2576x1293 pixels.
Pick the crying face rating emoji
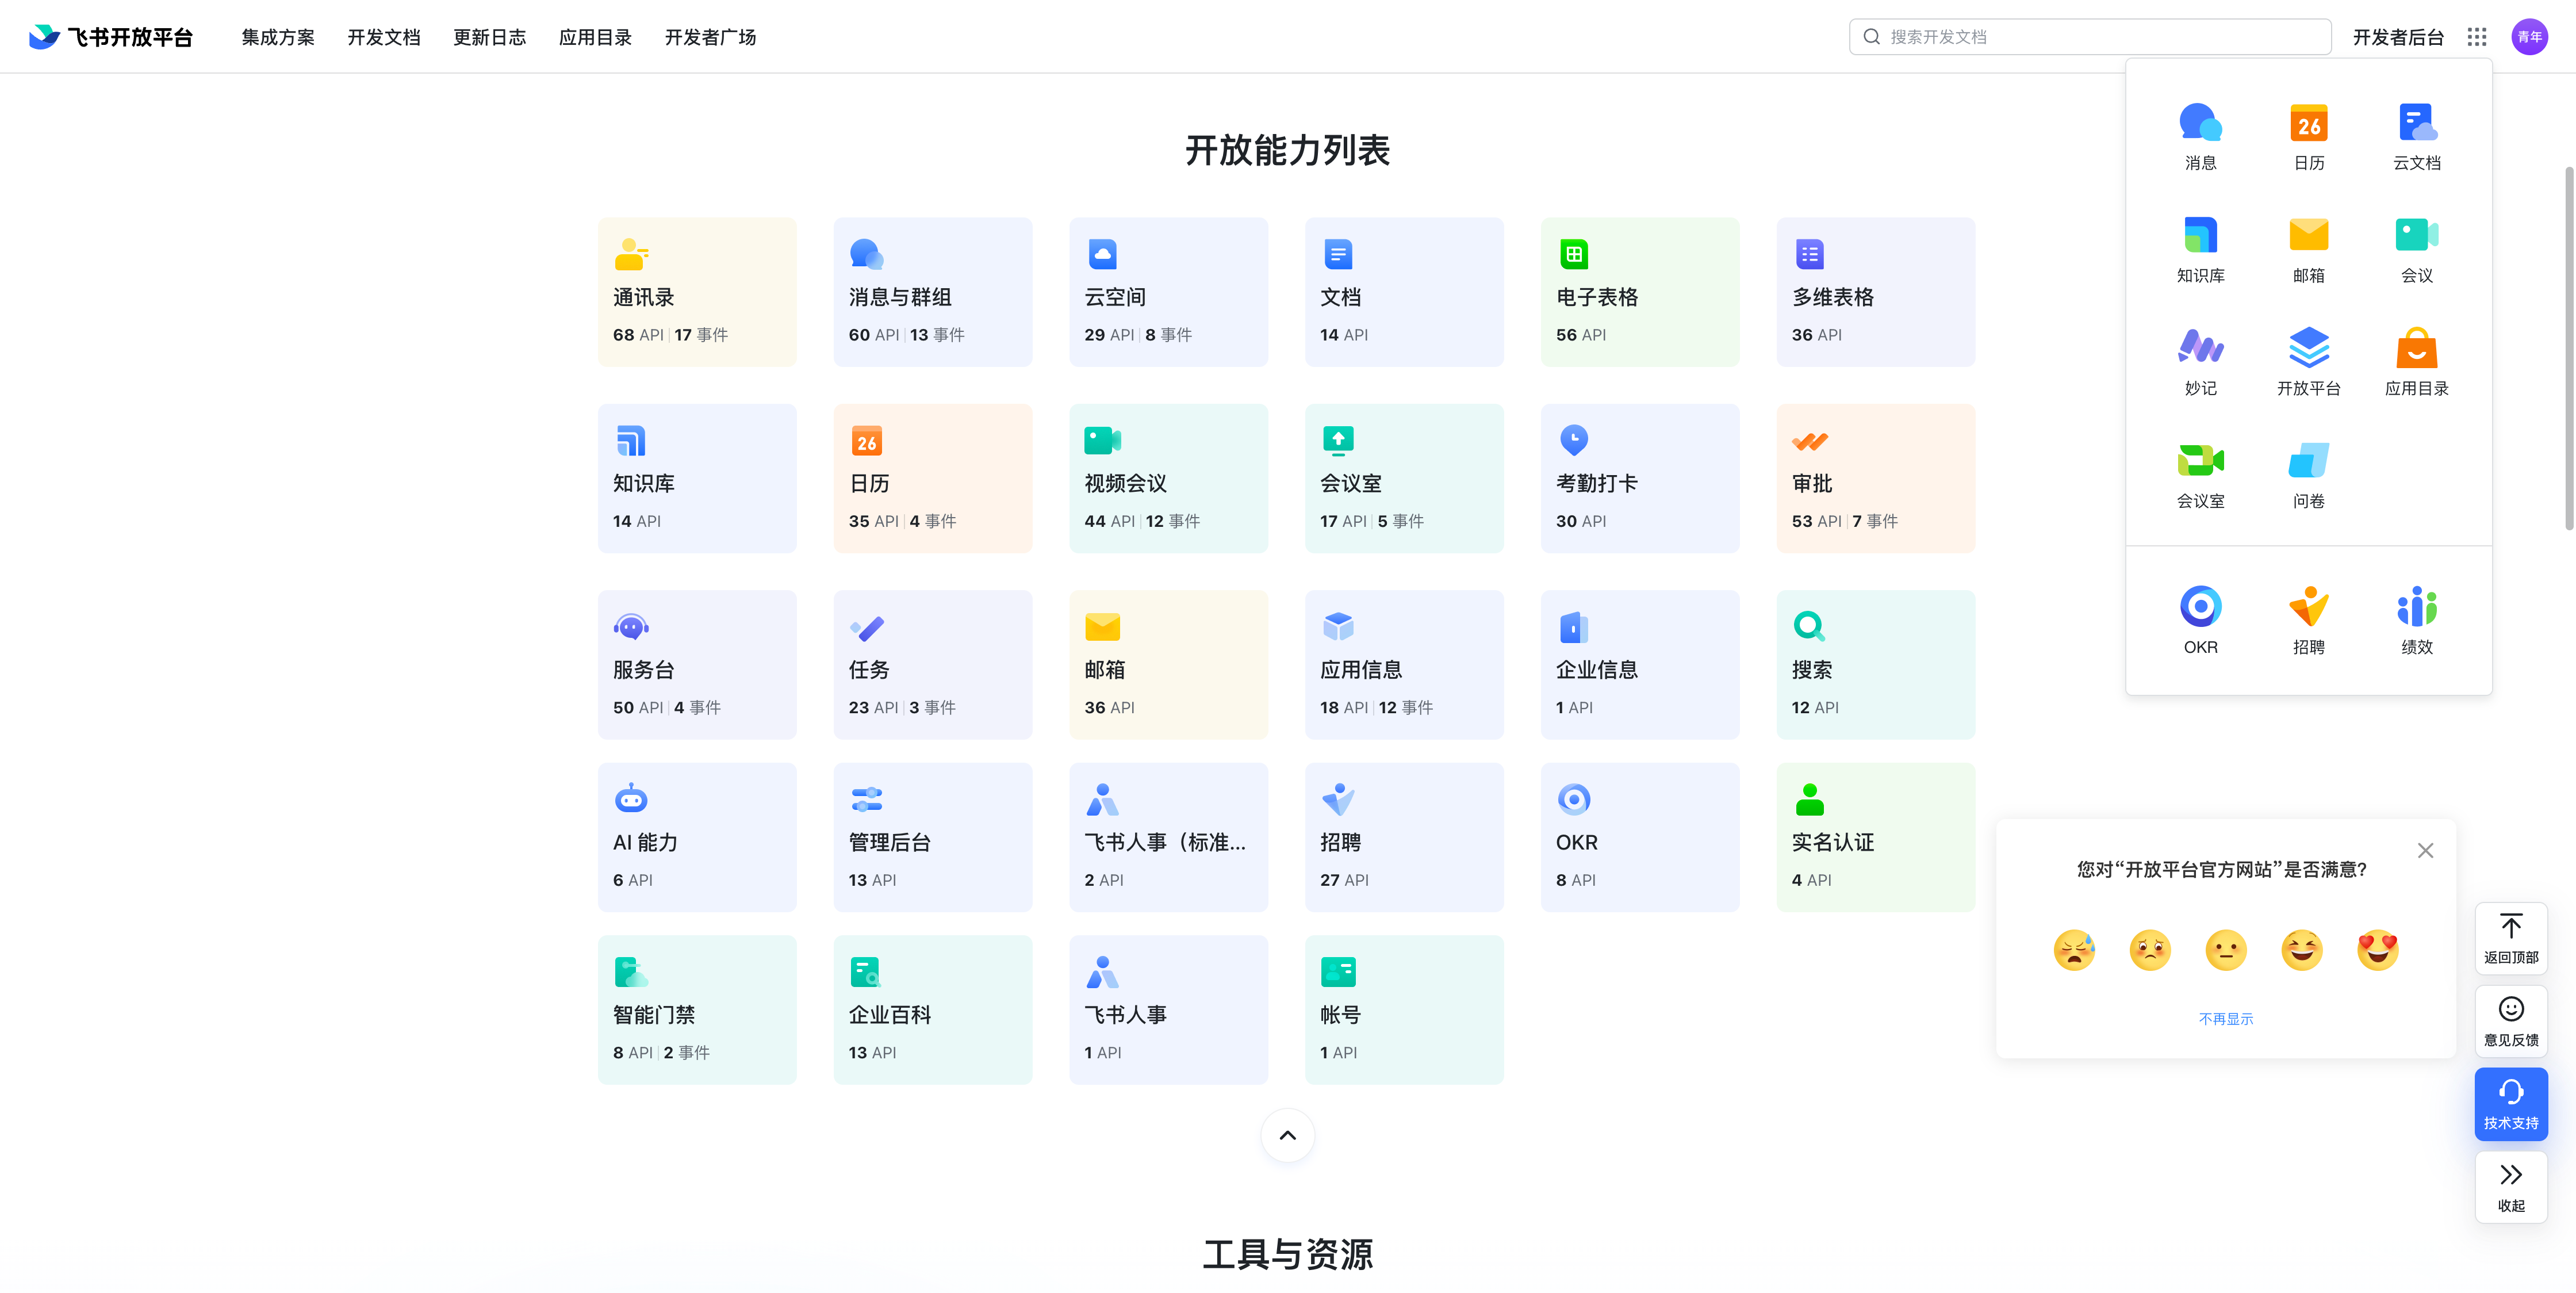click(x=2074, y=949)
